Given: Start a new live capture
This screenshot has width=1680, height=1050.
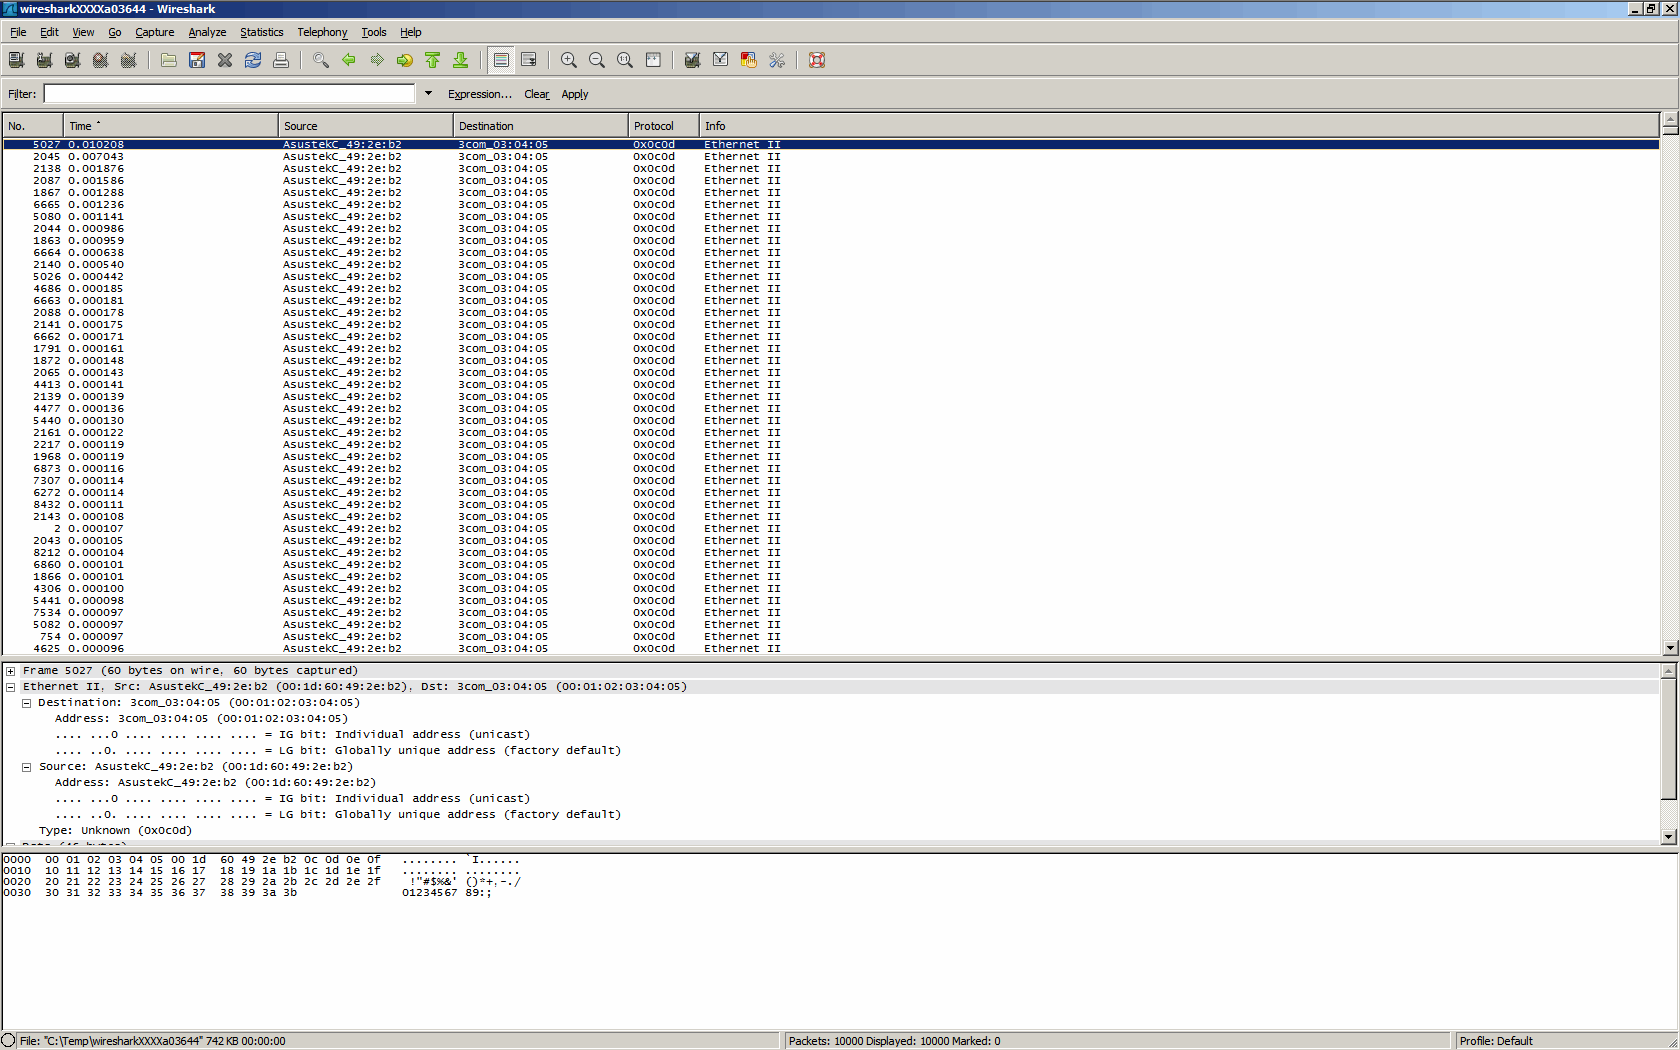Looking at the screenshot, I should pos(72,60).
